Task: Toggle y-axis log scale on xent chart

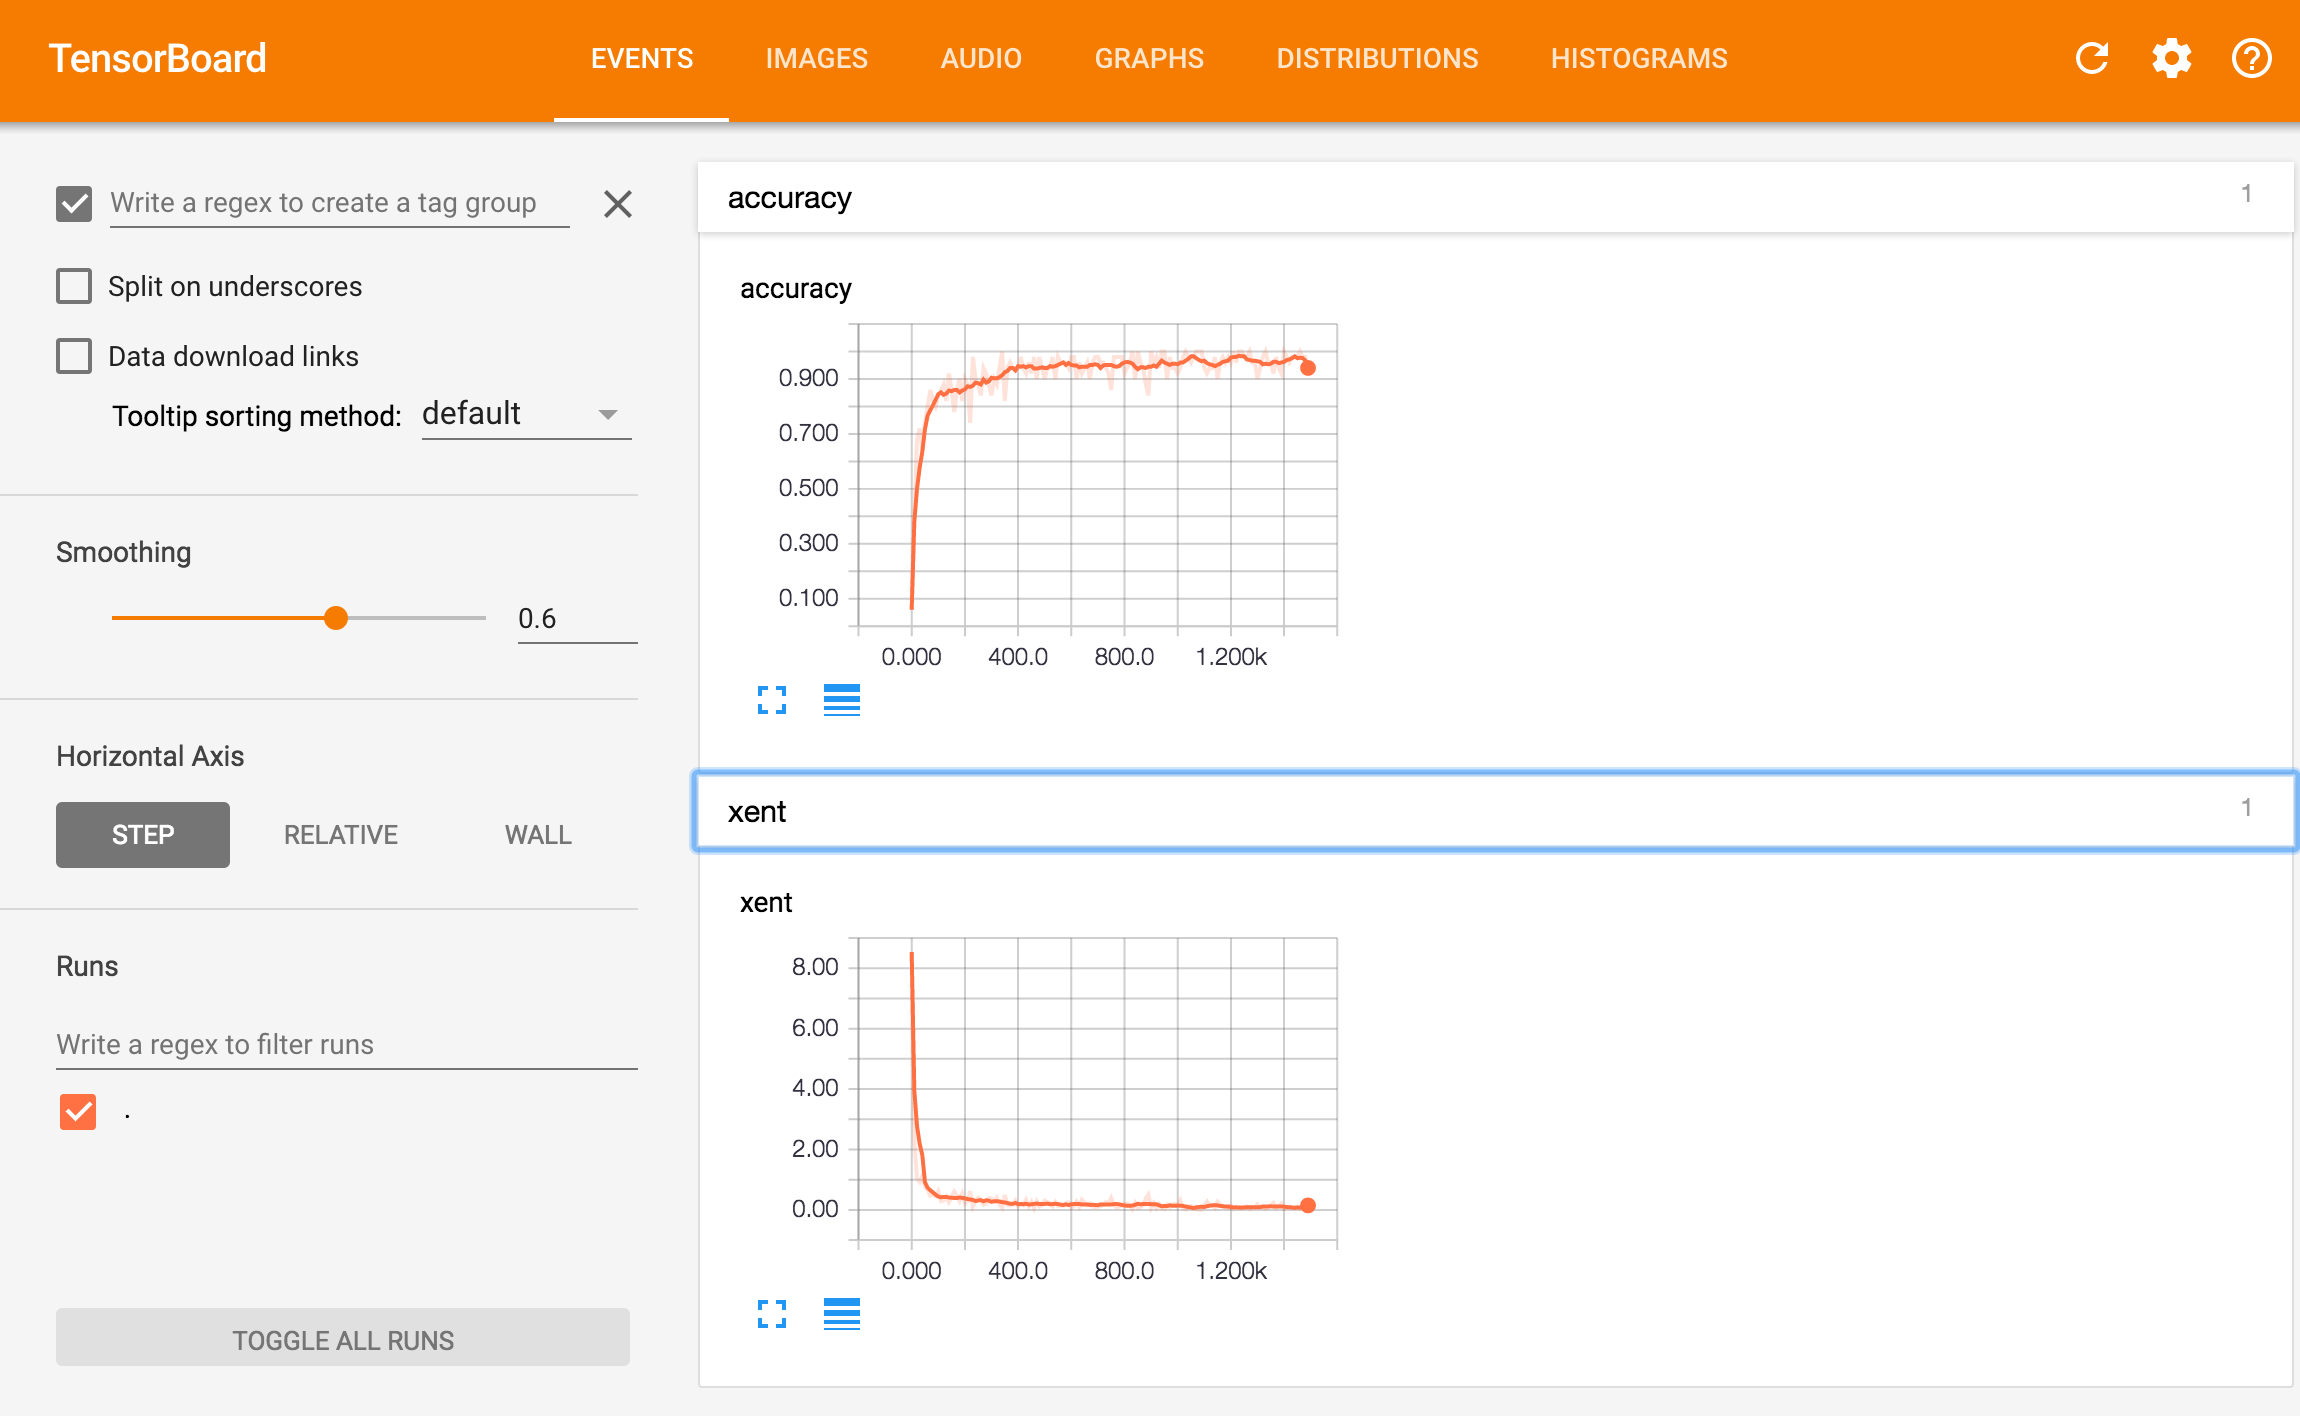Action: pyautogui.click(x=841, y=1314)
